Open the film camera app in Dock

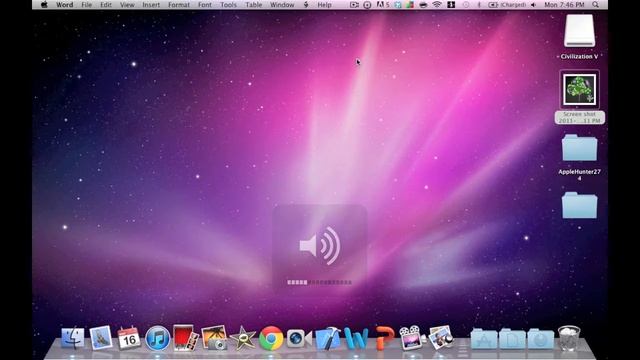(412, 338)
